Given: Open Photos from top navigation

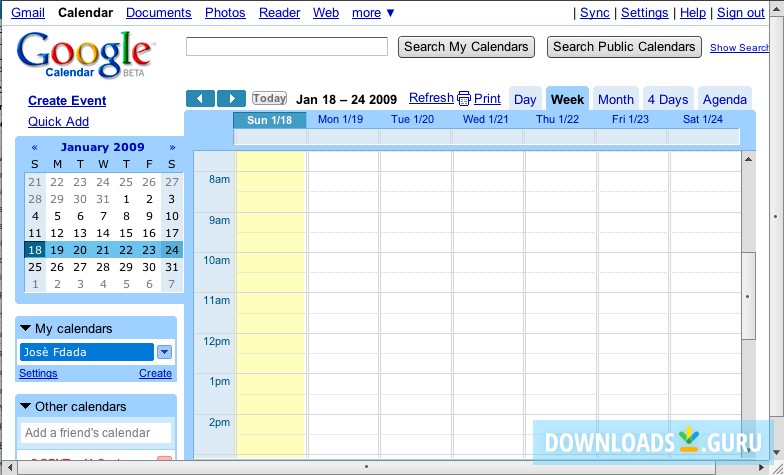Looking at the screenshot, I should [x=225, y=13].
